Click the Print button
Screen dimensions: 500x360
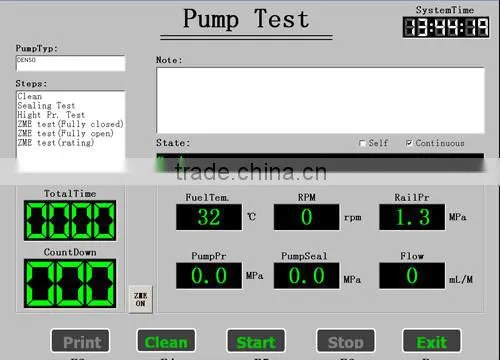pyautogui.click(x=80, y=341)
